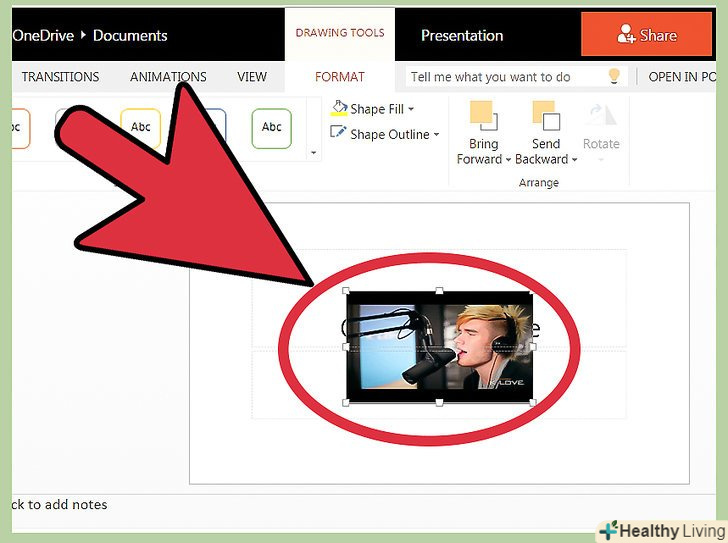The width and height of the screenshot is (728, 543).
Task: Open the View tab
Action: coord(252,77)
